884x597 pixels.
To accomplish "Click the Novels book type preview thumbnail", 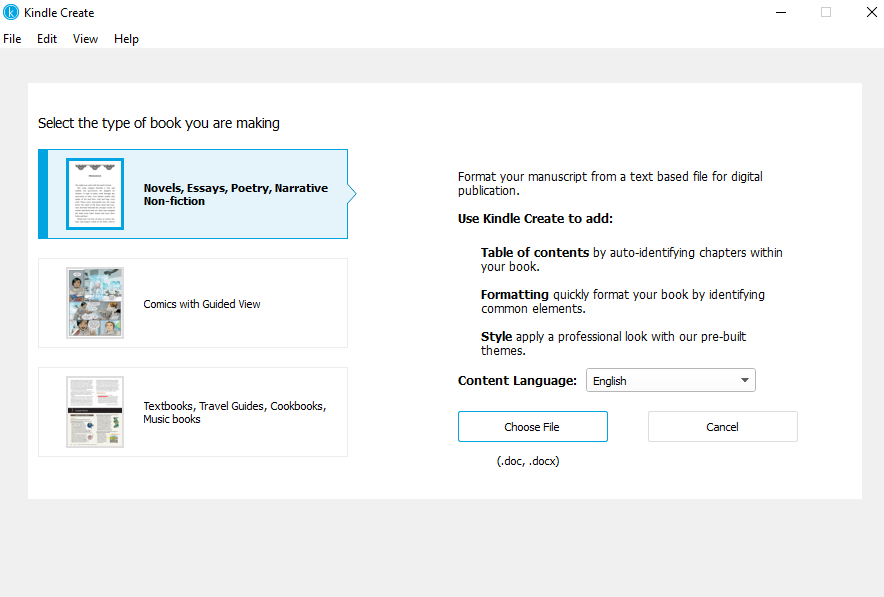I will [94, 194].
